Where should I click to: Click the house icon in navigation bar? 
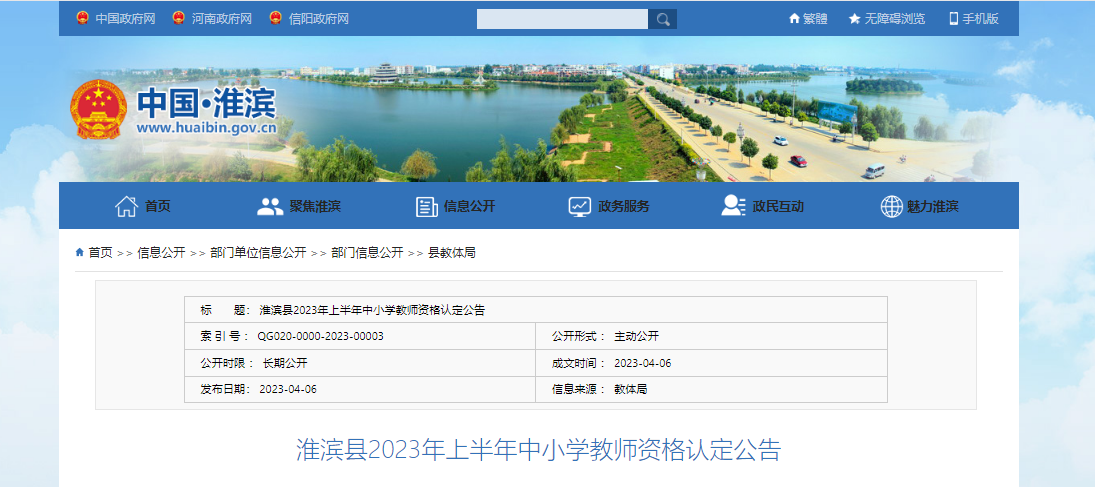click(x=126, y=206)
